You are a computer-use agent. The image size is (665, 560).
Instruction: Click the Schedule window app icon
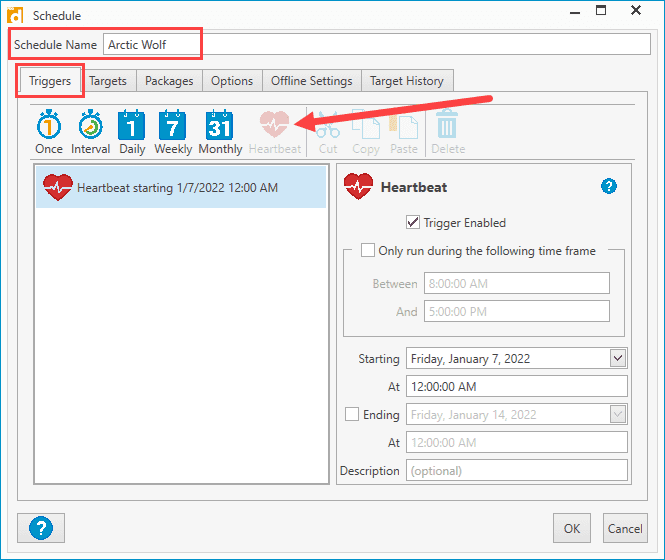point(15,15)
